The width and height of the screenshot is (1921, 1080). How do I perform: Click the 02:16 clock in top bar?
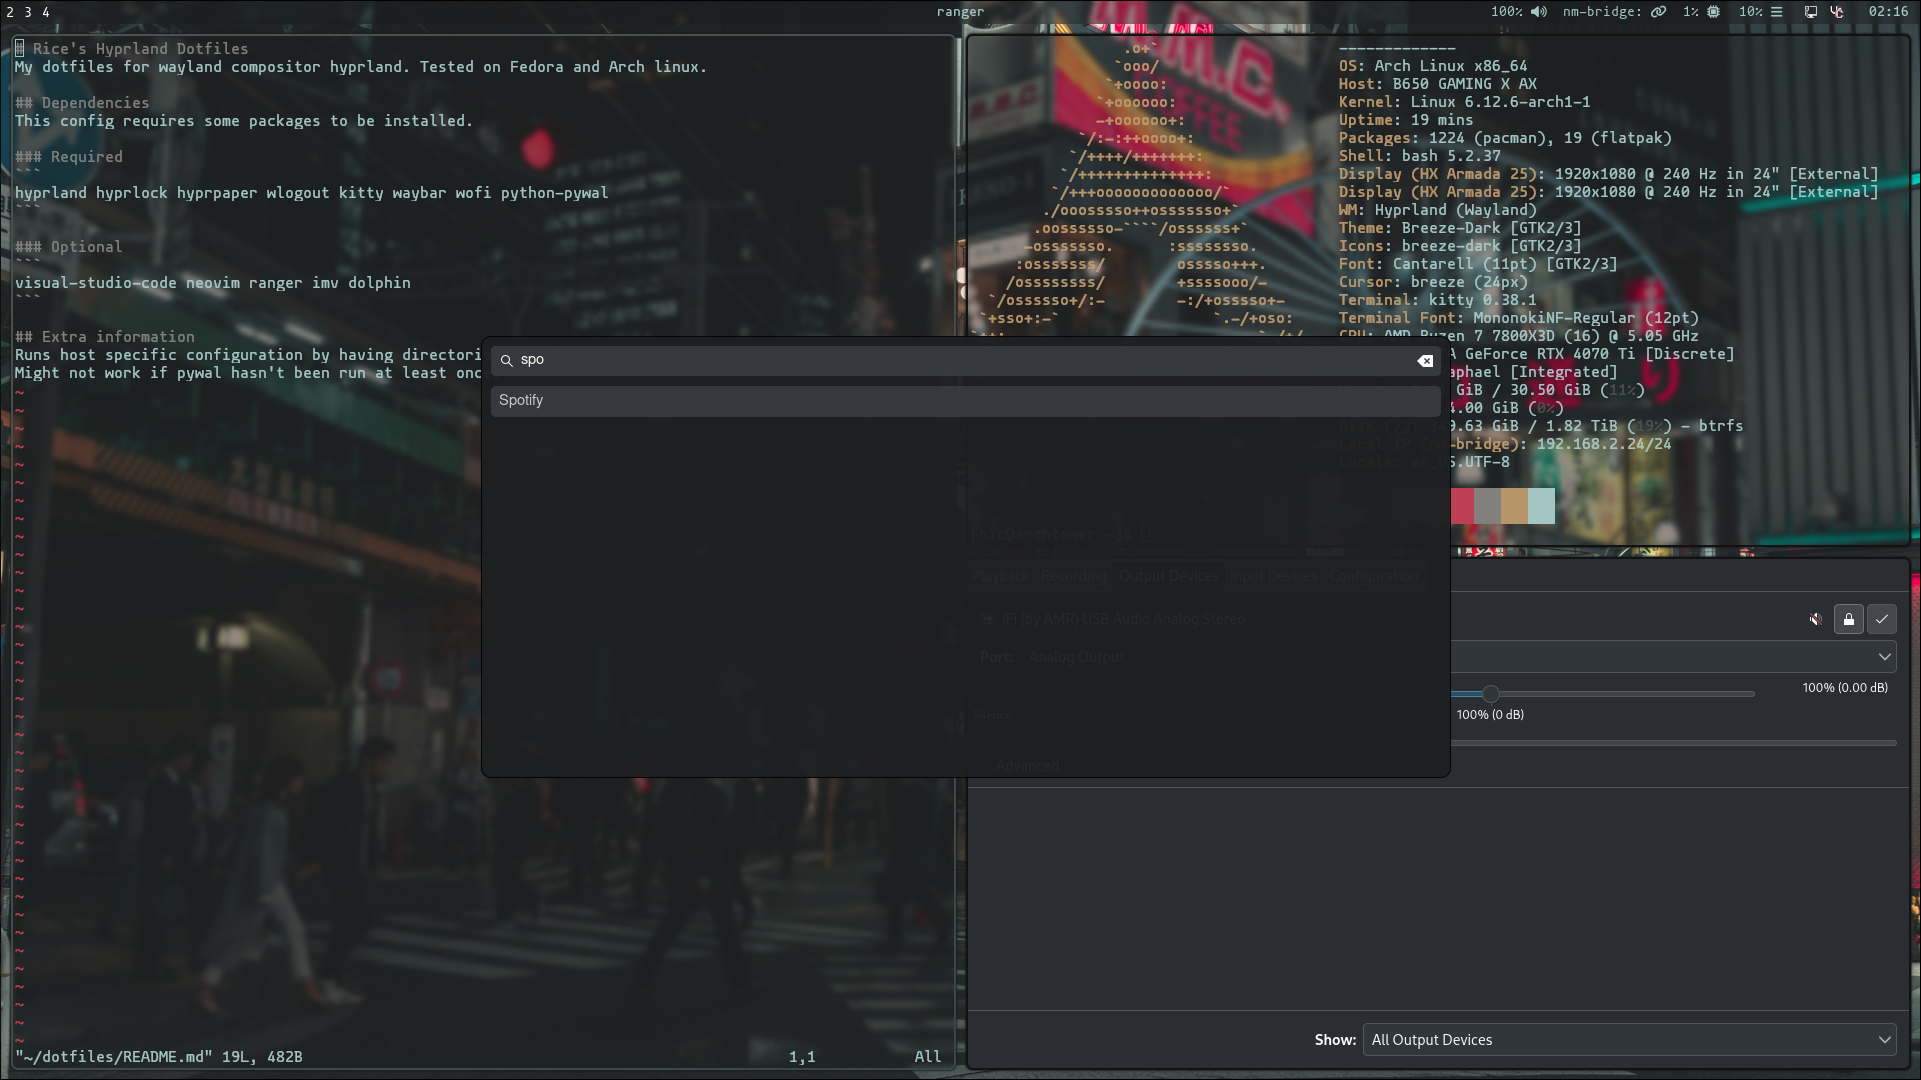click(1887, 12)
